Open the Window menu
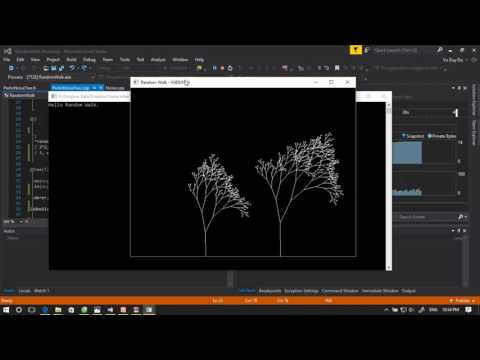 (180, 60)
